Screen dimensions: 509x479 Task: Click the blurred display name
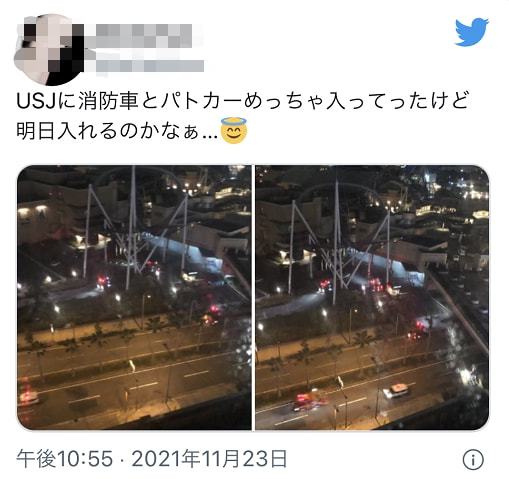(144, 36)
